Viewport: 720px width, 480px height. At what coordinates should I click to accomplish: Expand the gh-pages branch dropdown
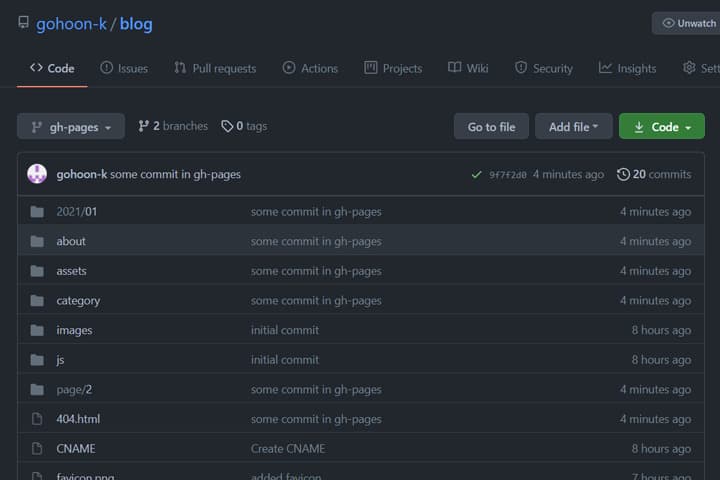(x=71, y=126)
